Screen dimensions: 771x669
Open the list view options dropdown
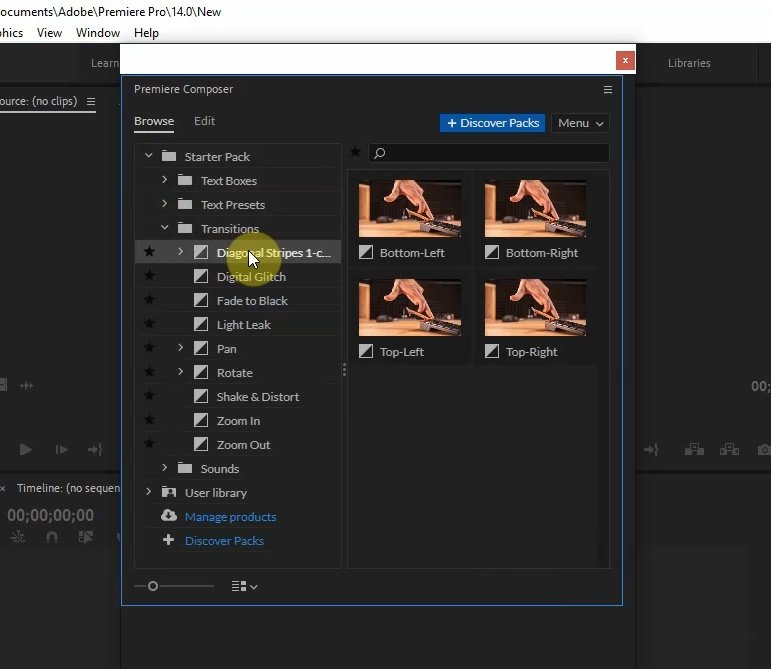point(244,586)
